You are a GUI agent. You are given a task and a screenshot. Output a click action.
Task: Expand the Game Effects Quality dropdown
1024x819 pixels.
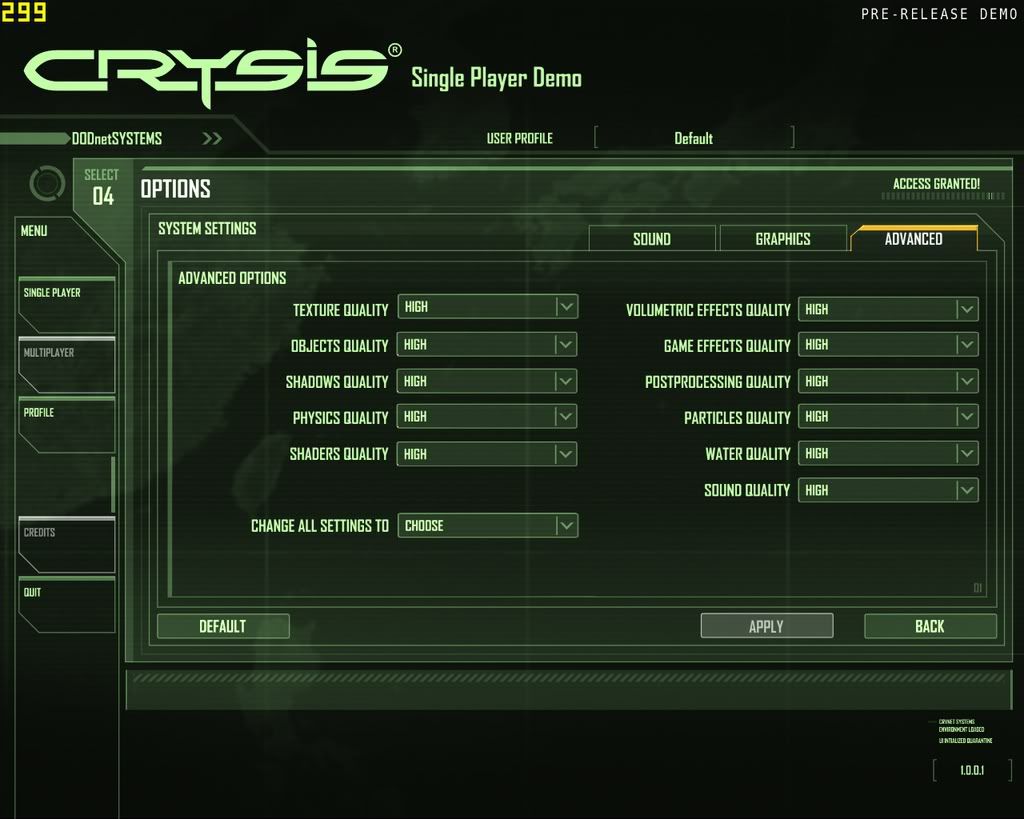888,345
